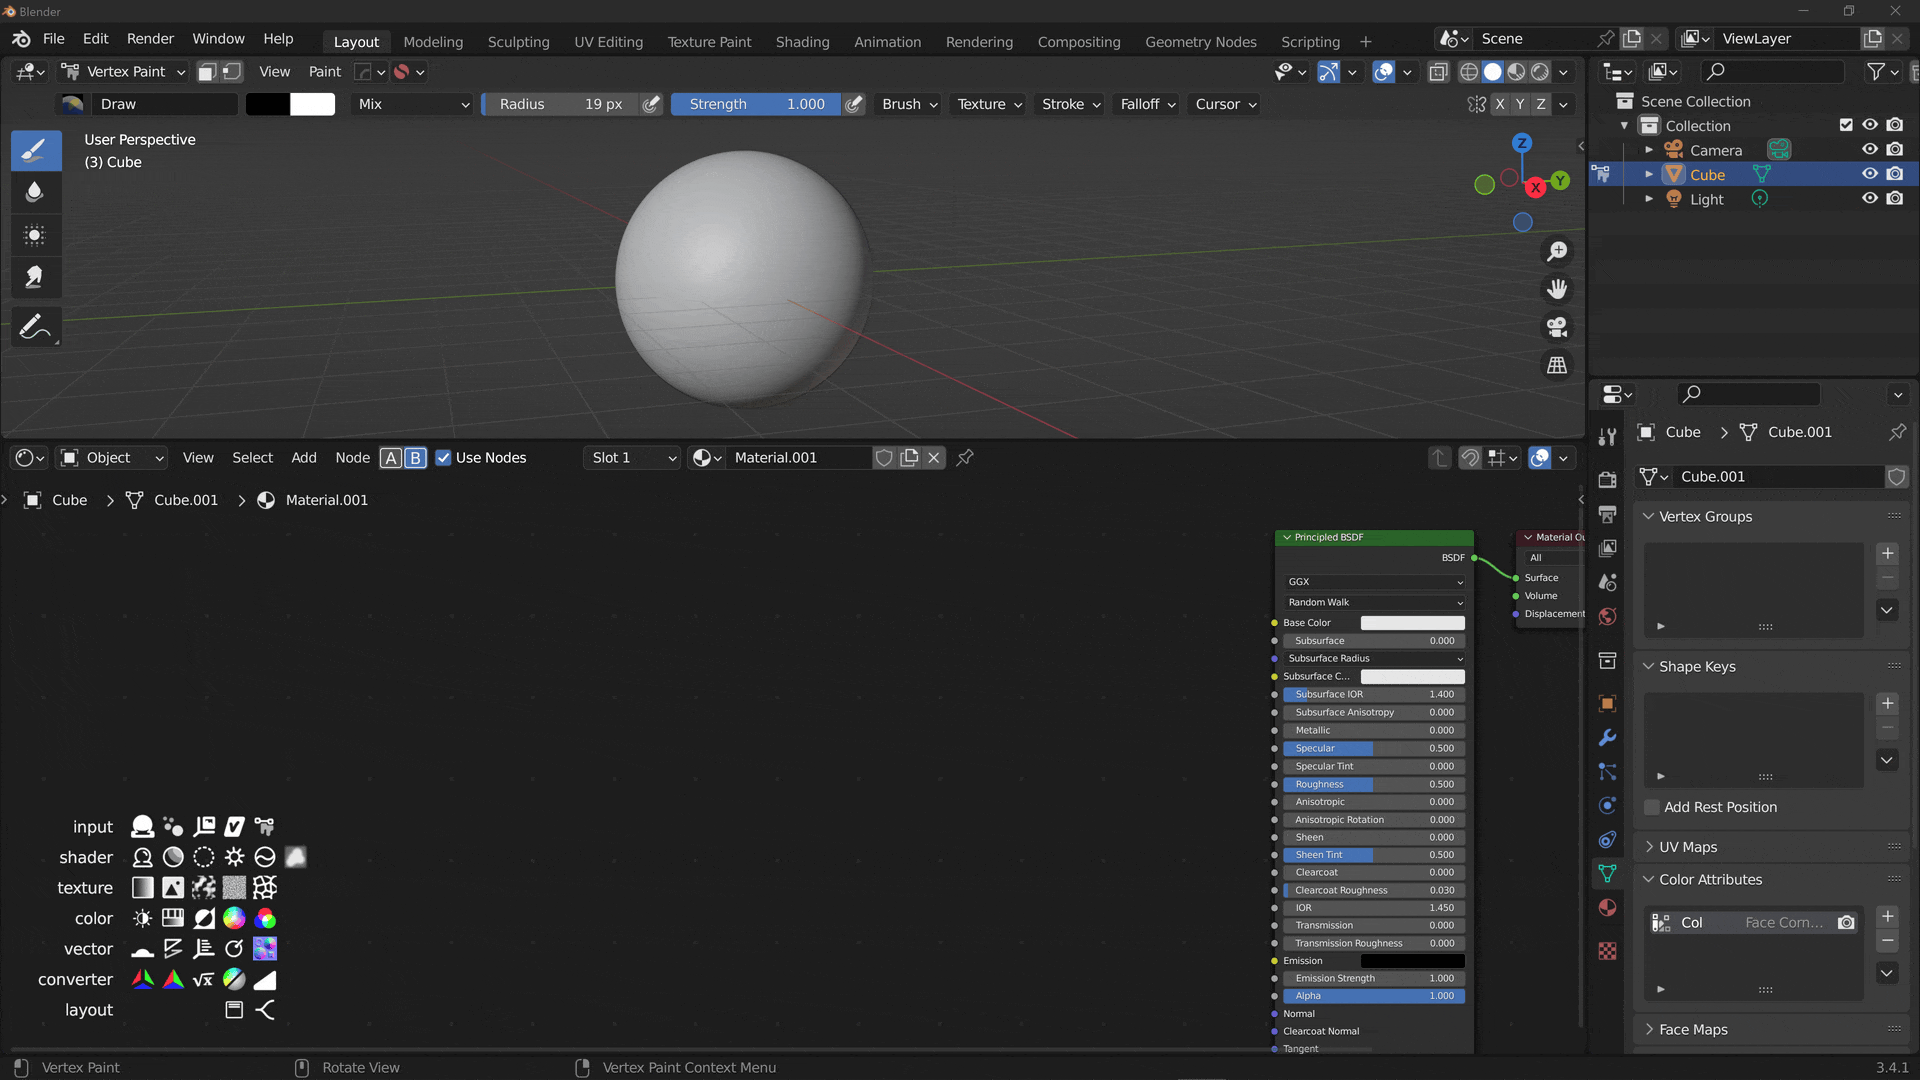Click the Zoom viewport icon
Screen dimensions: 1920x1080
(x=1557, y=252)
